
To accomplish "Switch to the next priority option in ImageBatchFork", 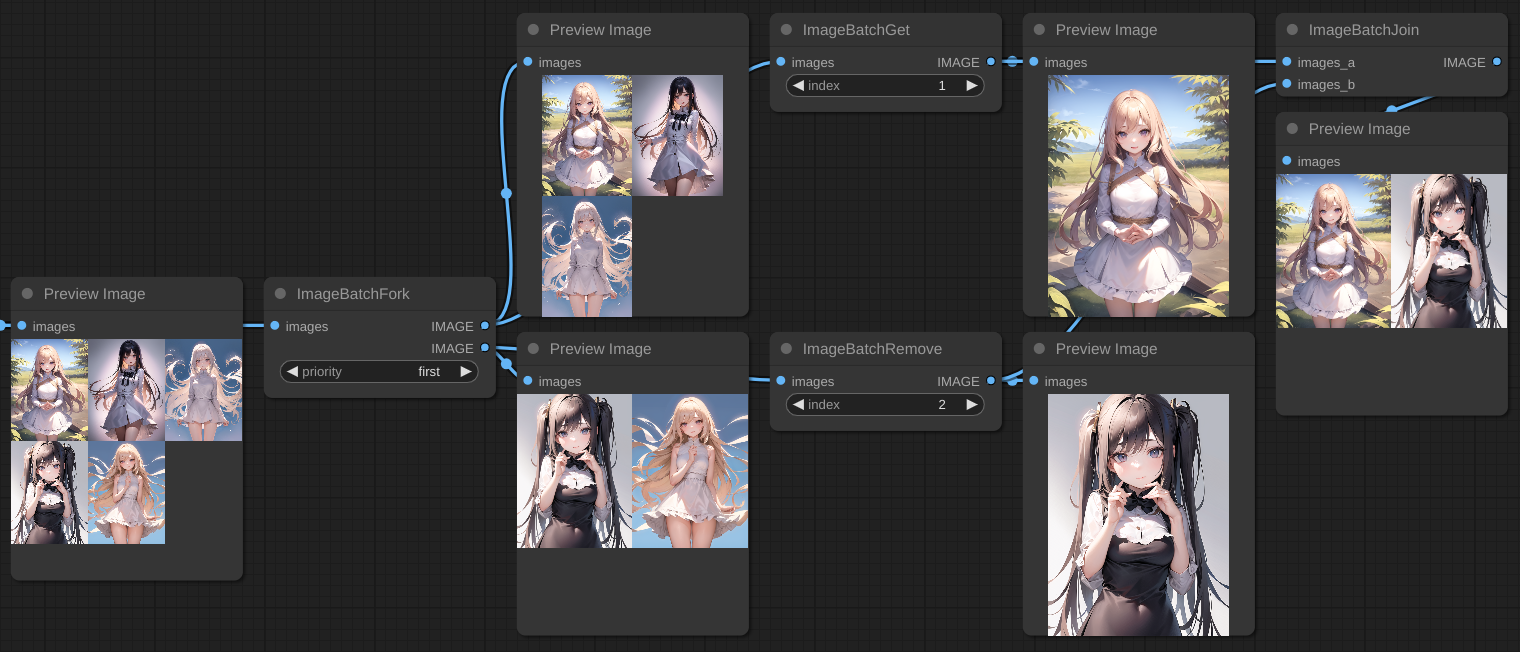I will (465, 372).
